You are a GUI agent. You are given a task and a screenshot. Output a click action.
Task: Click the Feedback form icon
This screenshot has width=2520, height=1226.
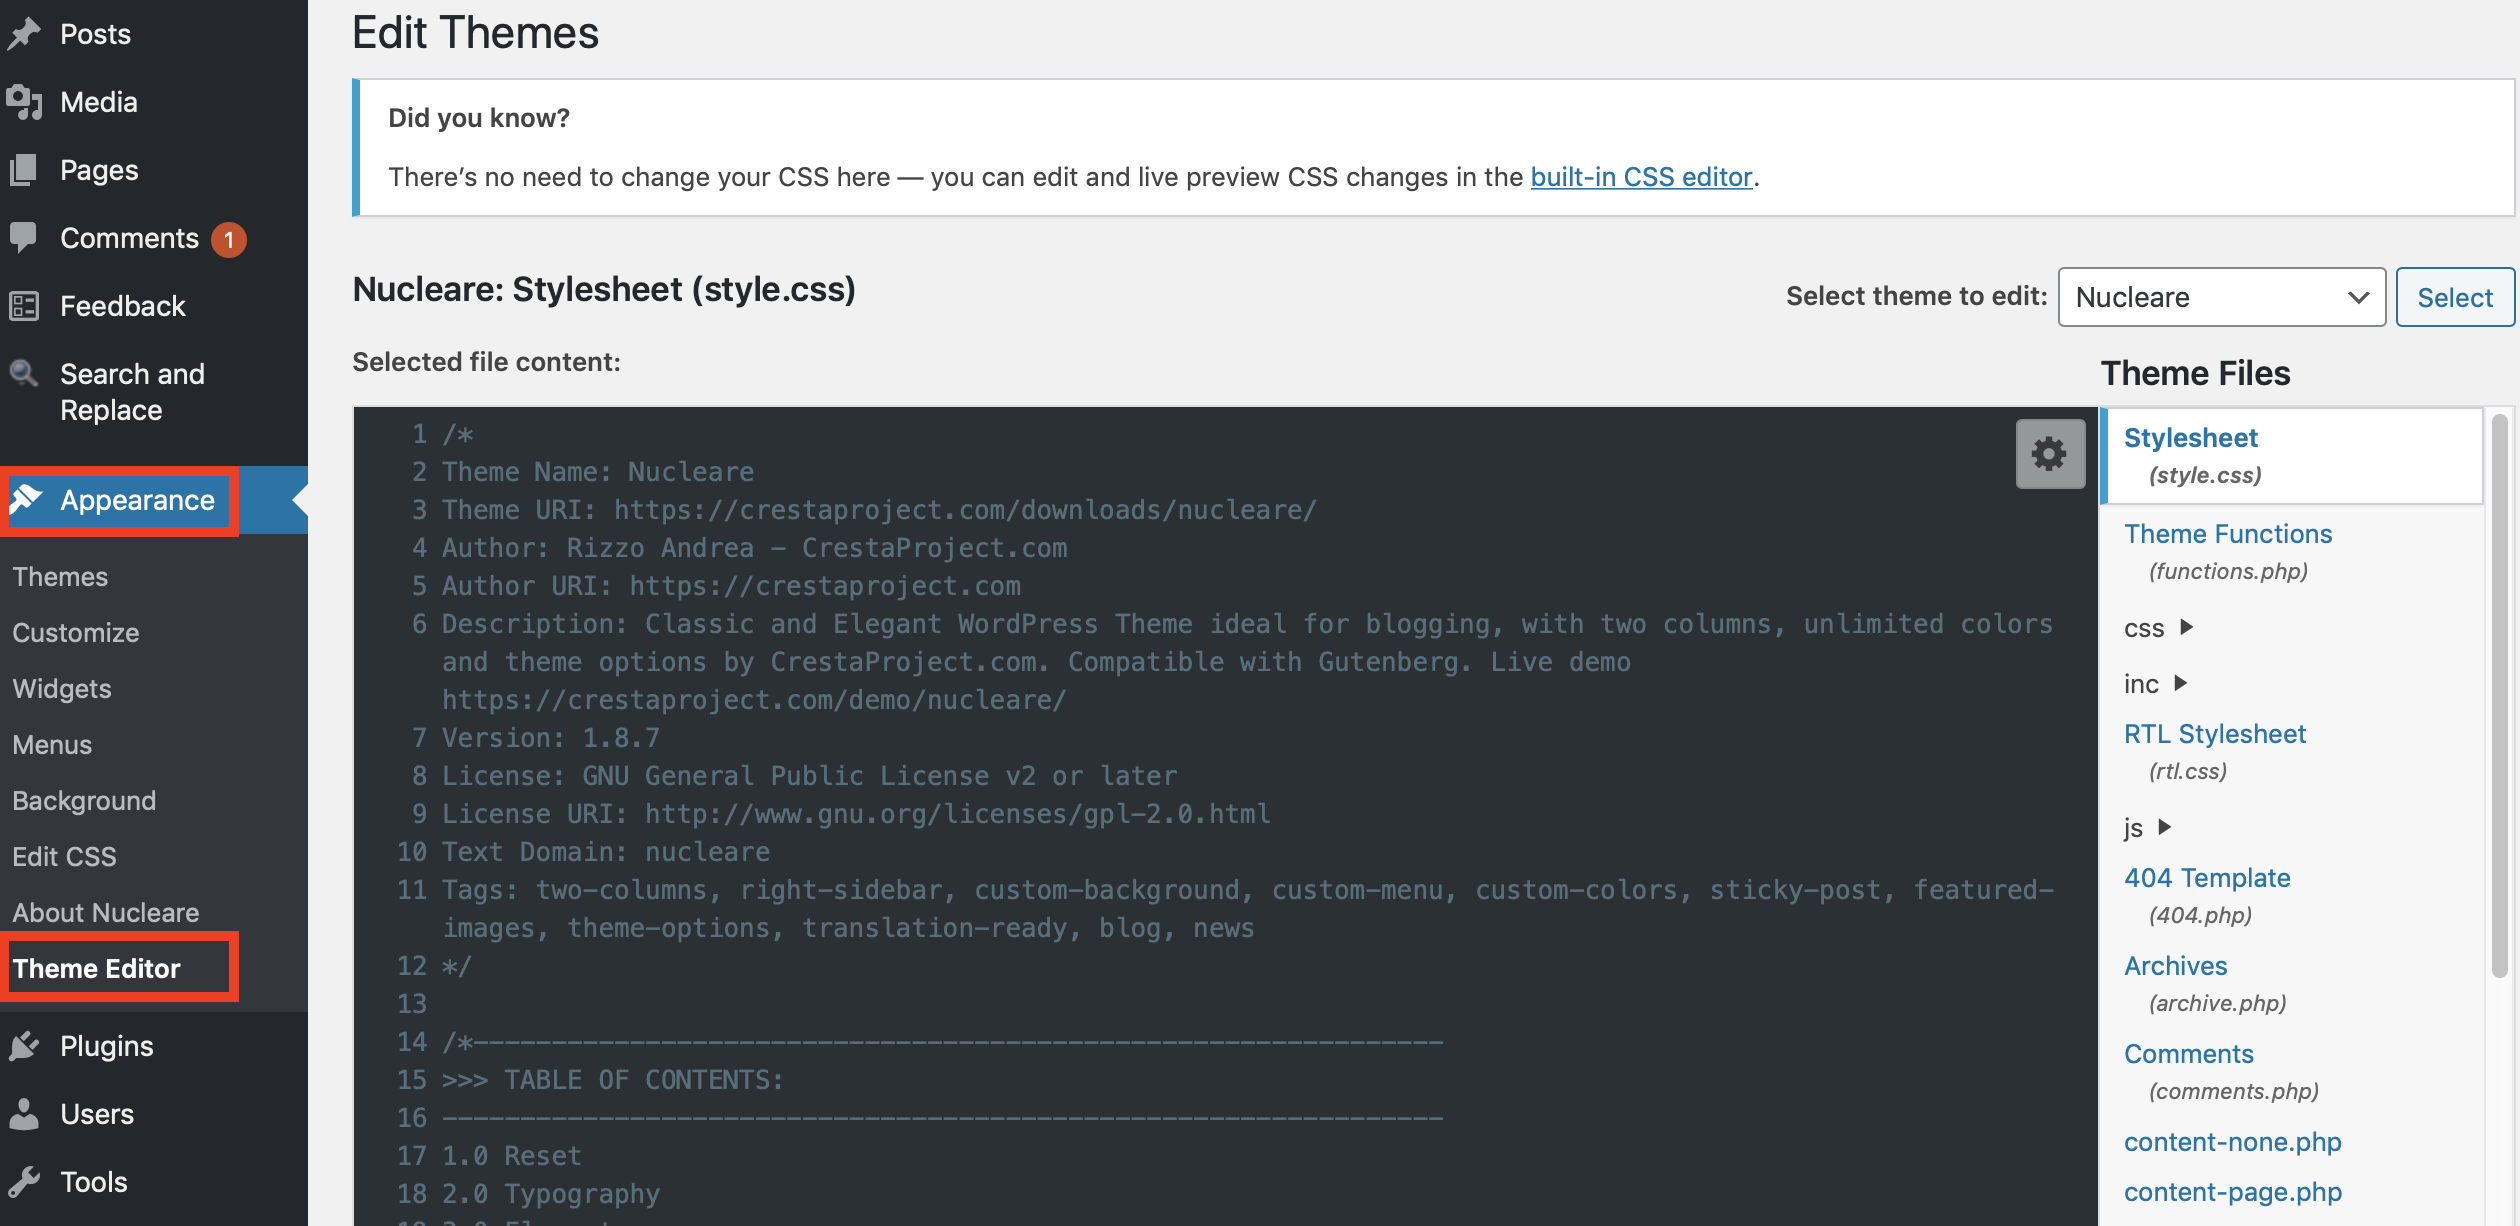[24, 306]
